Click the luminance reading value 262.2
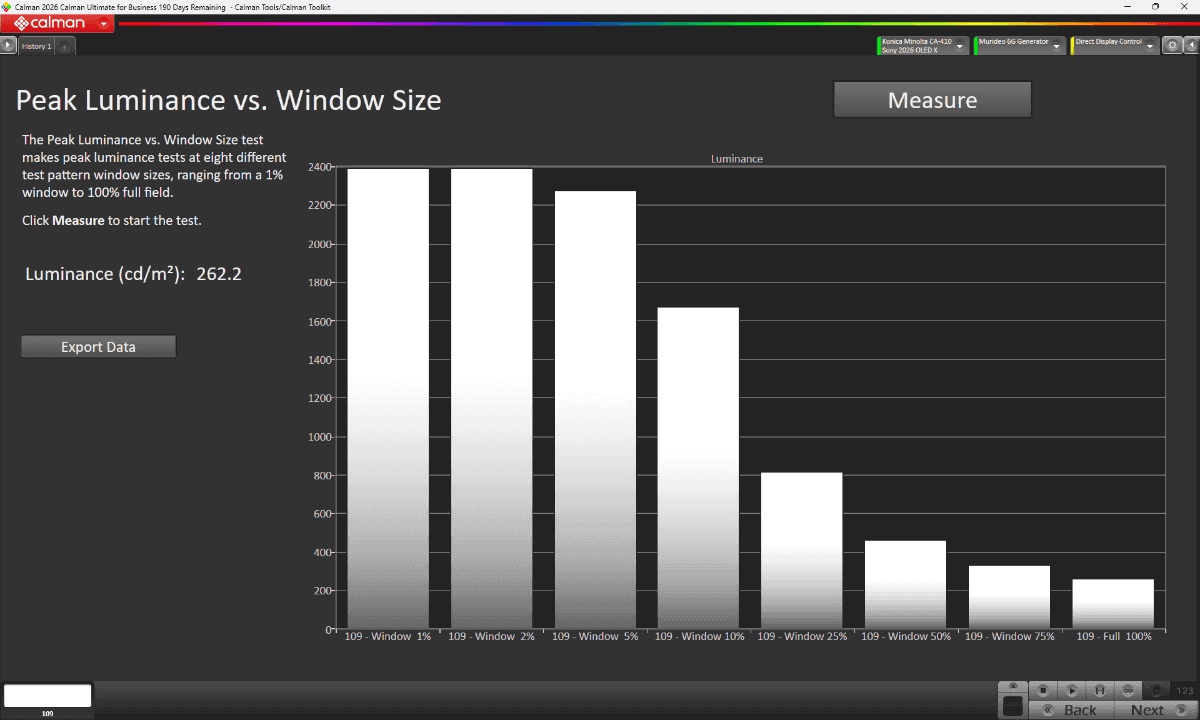Viewport: 1200px width, 720px height. pos(219,274)
